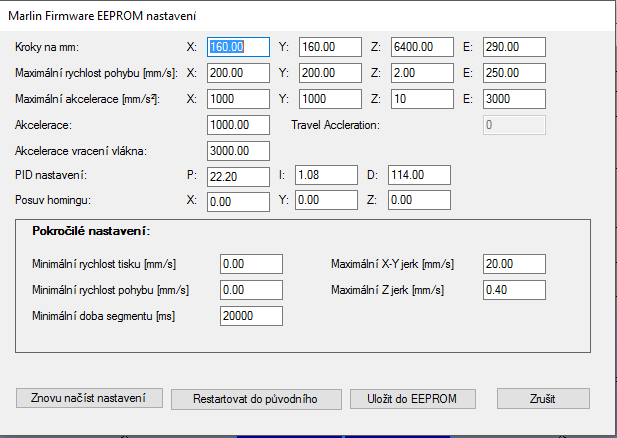Edit the maximální rychlost pohybu Y field
Image resolution: width=617 pixels, height=438 pixels.
click(330, 72)
